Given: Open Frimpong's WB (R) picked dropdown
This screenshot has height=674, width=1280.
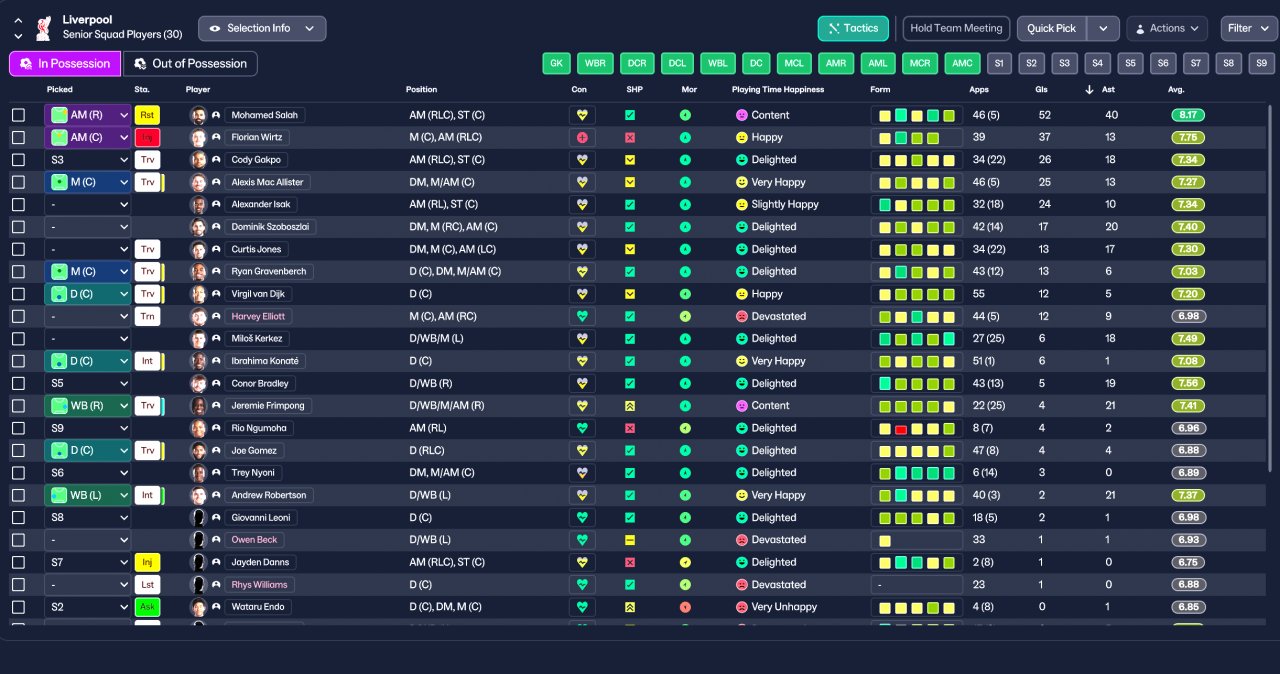Looking at the screenshot, I should [88, 406].
